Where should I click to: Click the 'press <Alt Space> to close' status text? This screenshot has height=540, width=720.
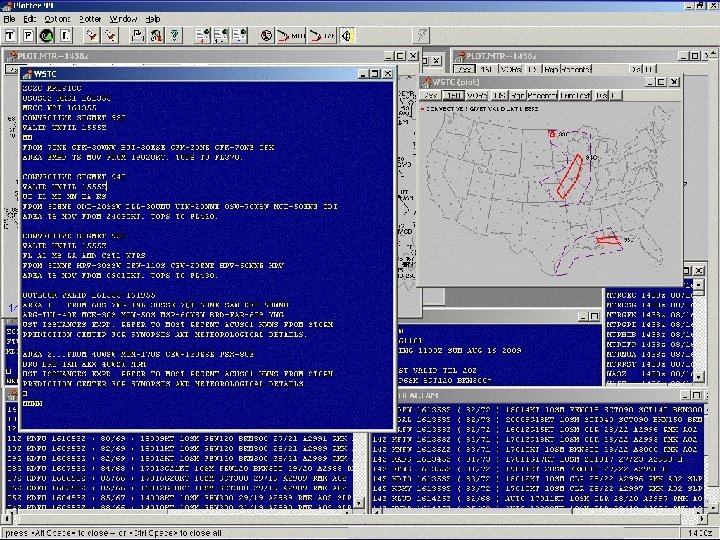[57, 533]
